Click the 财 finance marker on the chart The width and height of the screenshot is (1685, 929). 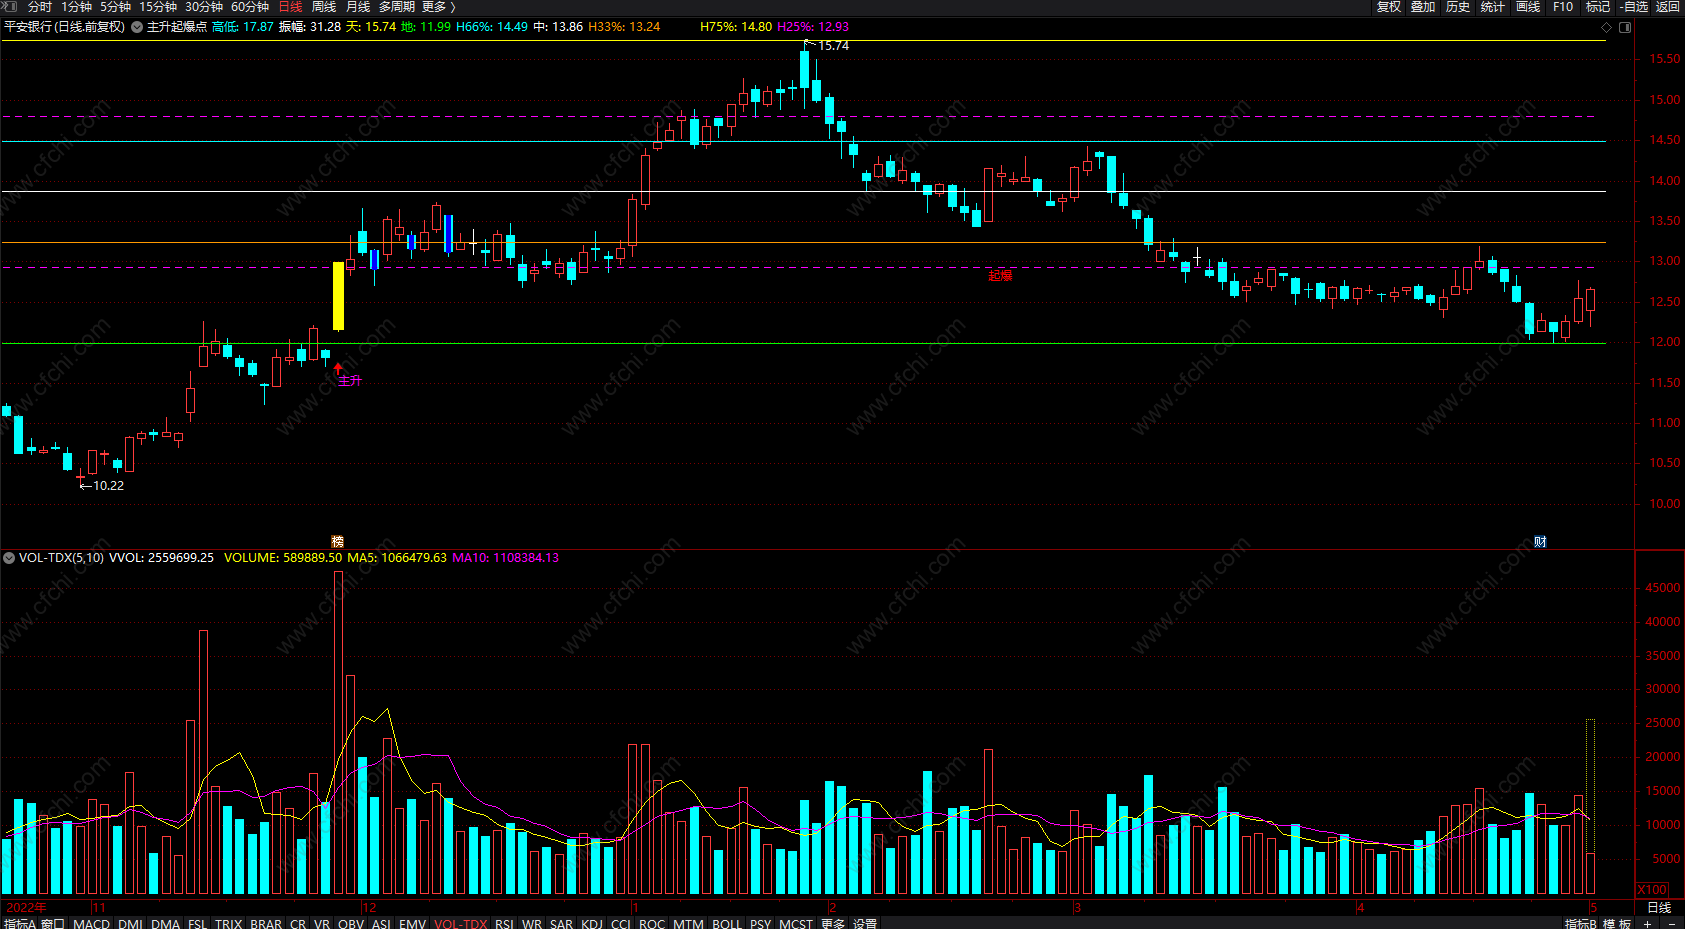click(1540, 542)
